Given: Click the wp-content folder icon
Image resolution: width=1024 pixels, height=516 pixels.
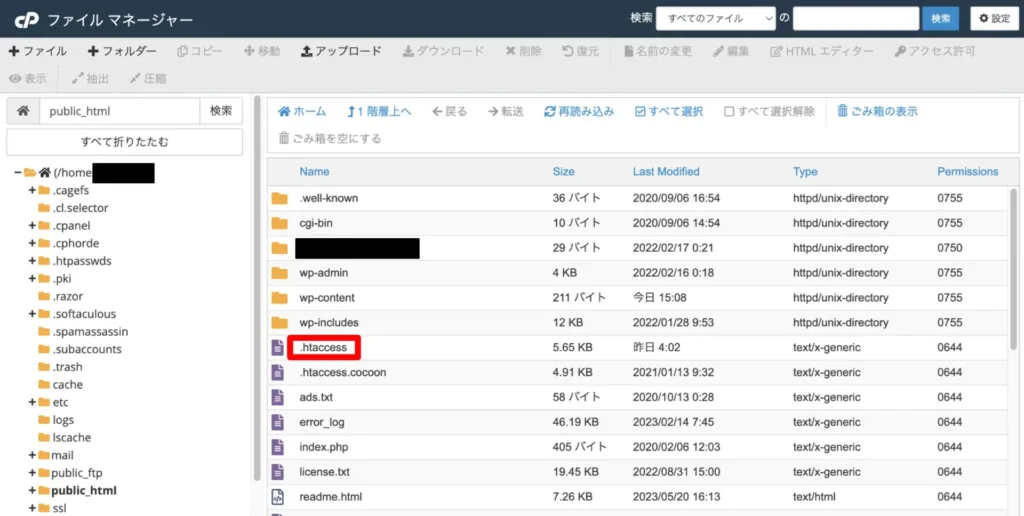Looking at the screenshot, I should pyautogui.click(x=280, y=298).
